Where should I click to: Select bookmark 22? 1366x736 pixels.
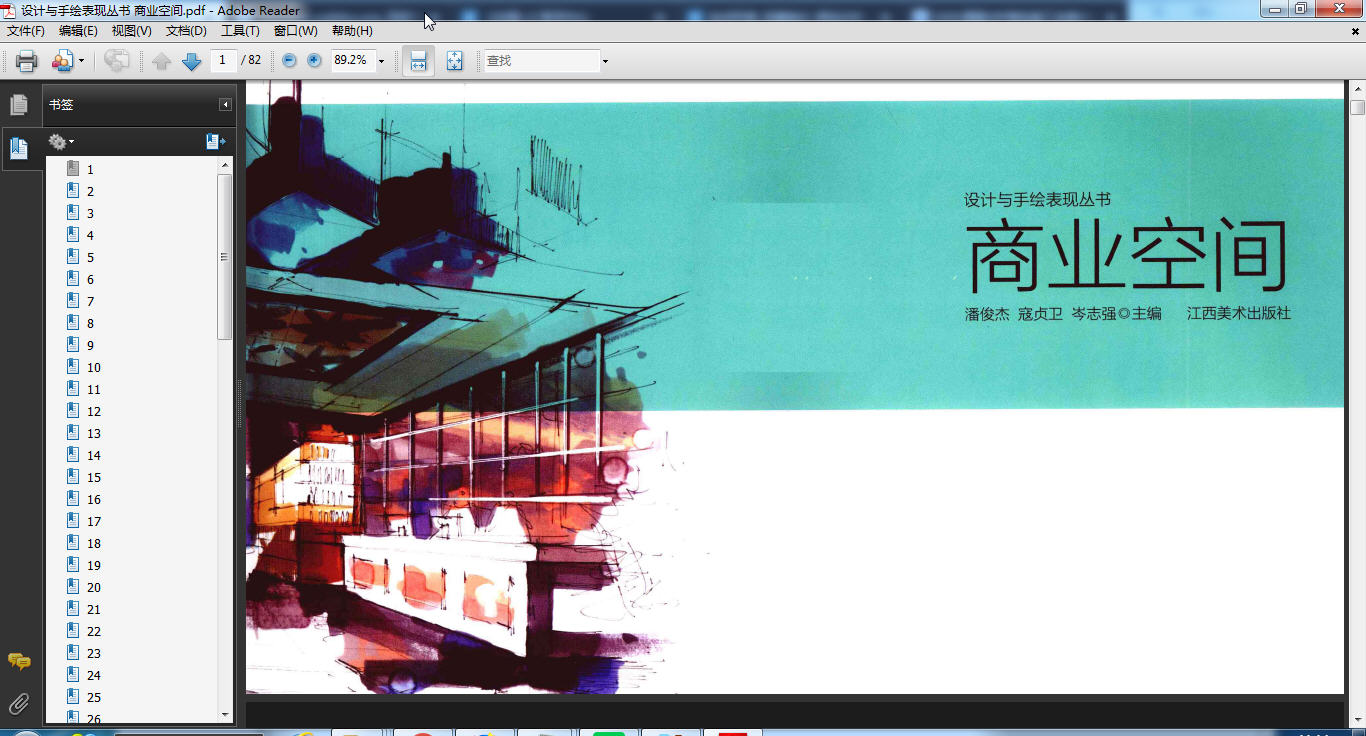tap(94, 632)
